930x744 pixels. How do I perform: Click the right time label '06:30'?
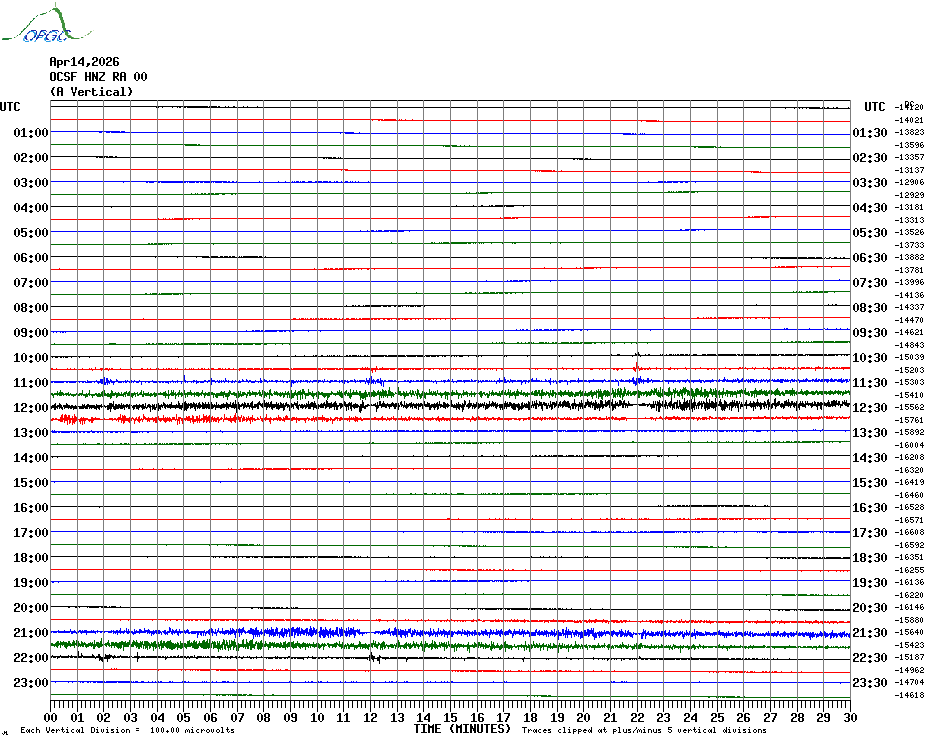tap(870, 257)
